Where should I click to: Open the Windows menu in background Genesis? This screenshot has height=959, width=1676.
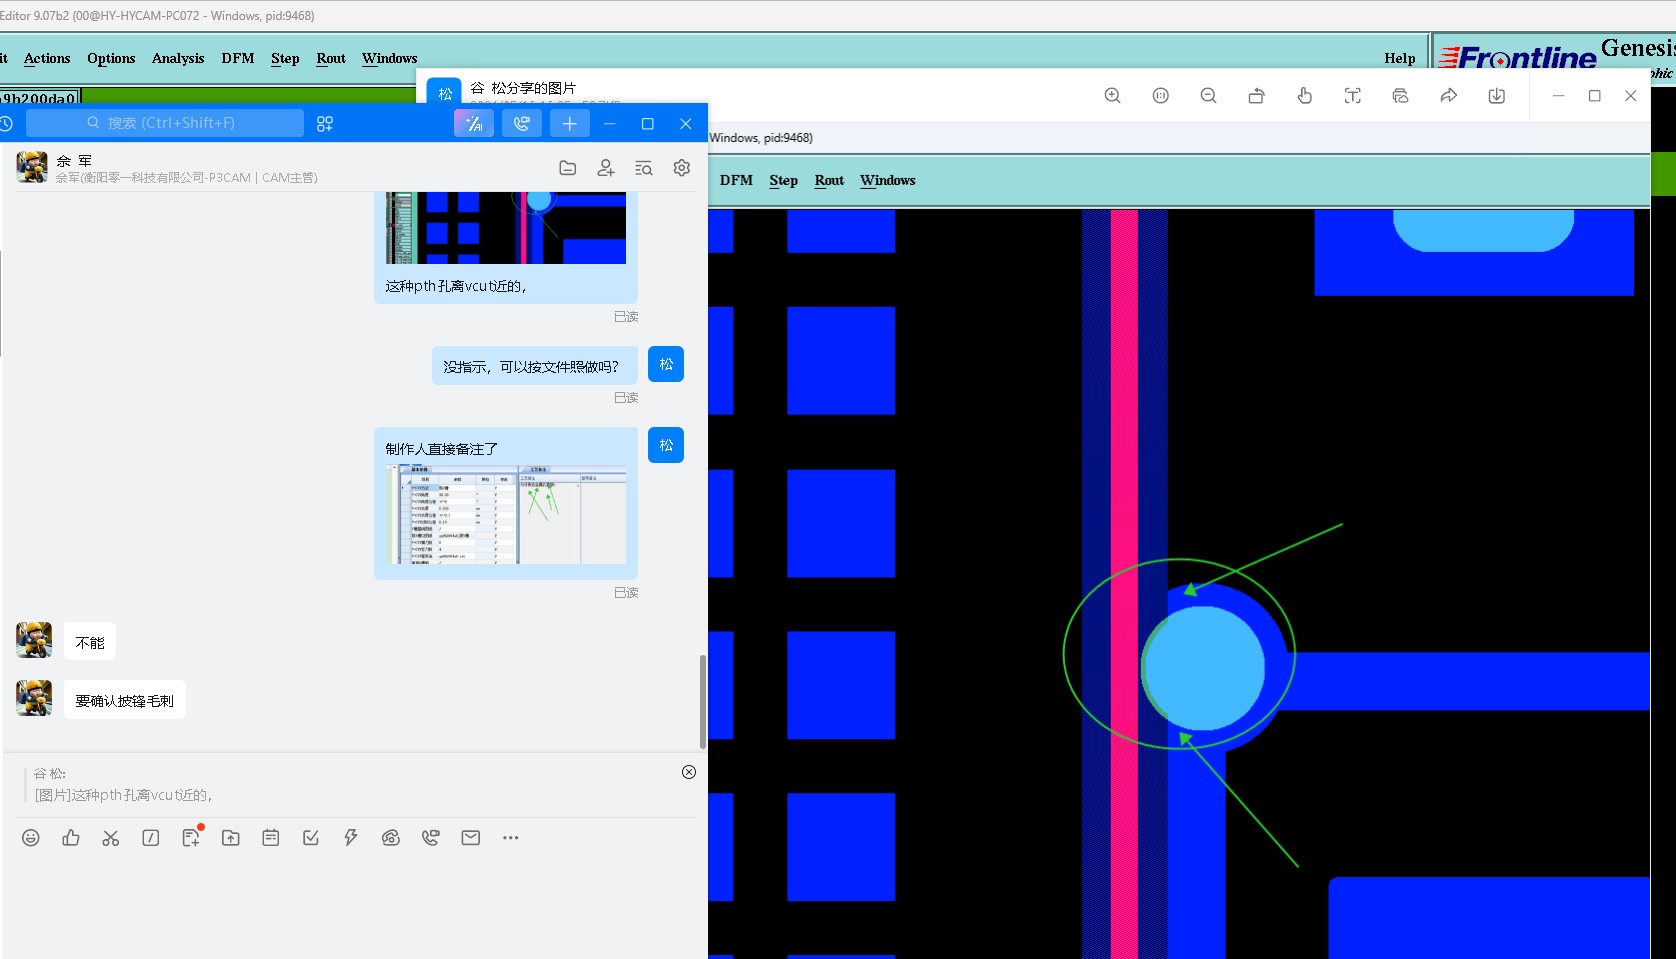click(x=389, y=58)
